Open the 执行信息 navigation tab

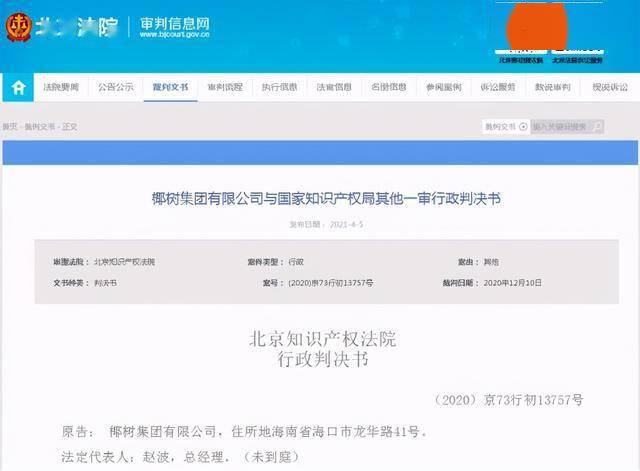pos(279,87)
